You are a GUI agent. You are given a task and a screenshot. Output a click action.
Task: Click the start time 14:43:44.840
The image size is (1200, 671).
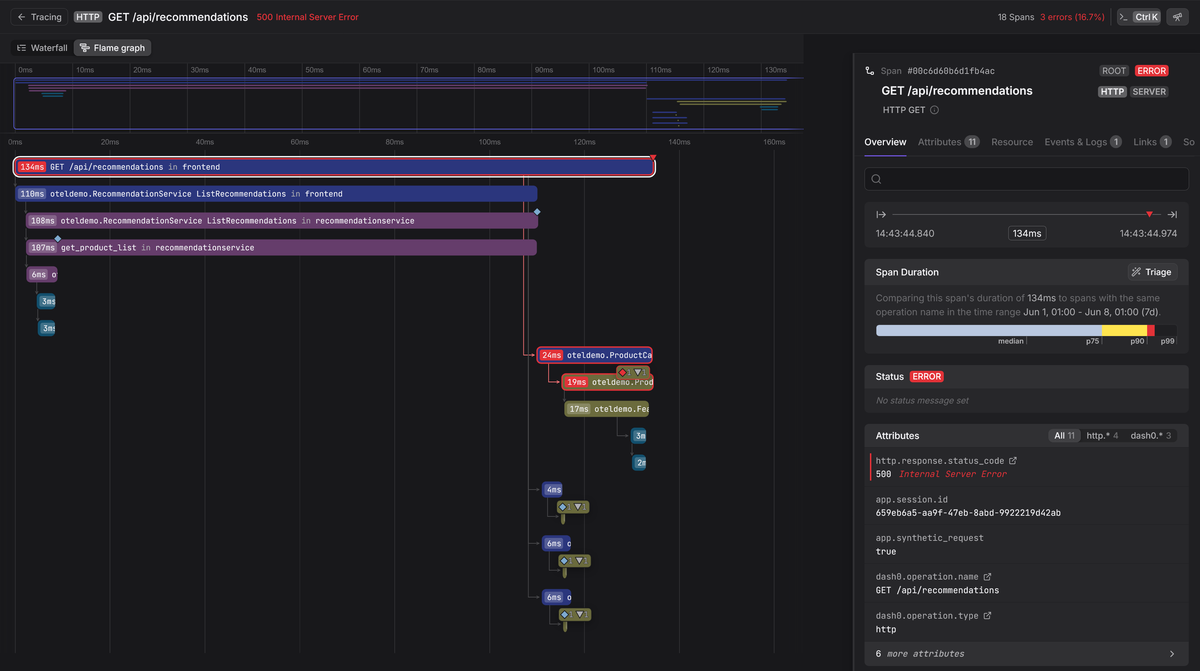[904, 233]
